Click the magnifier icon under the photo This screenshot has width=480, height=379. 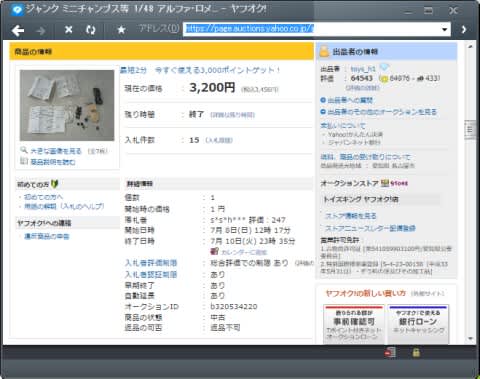24,150
